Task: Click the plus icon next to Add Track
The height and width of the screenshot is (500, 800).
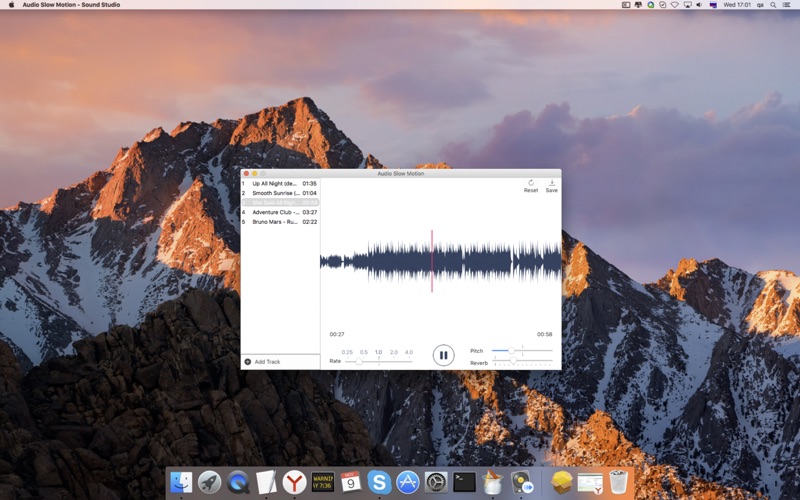Action: pos(248,362)
